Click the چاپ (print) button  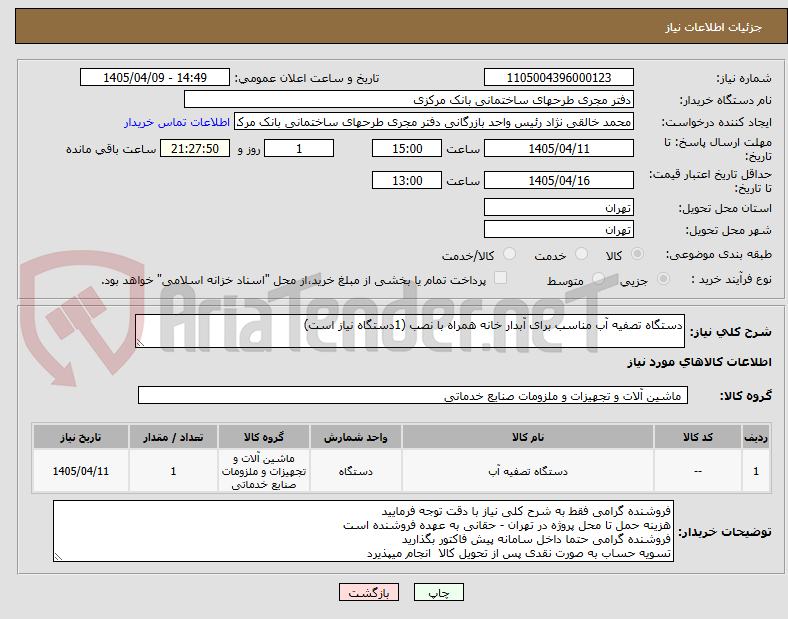tap(438, 593)
